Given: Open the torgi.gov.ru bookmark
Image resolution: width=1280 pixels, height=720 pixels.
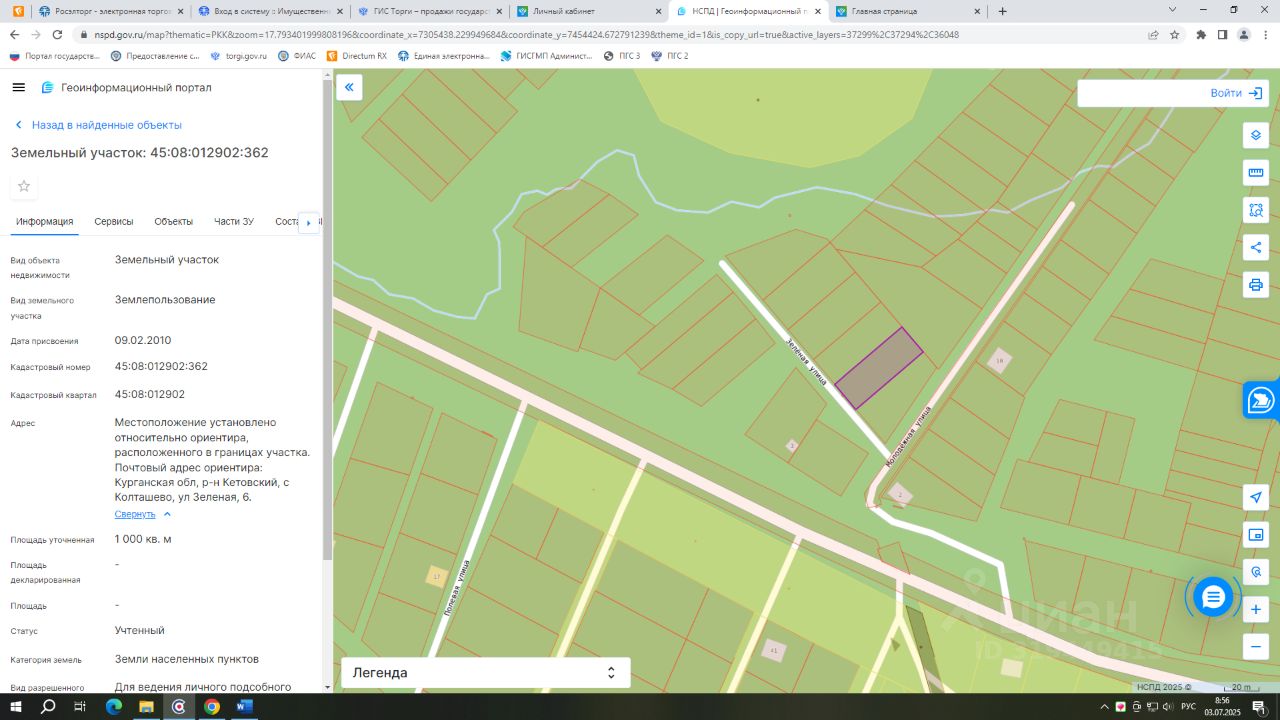Looking at the screenshot, I should [x=238, y=56].
